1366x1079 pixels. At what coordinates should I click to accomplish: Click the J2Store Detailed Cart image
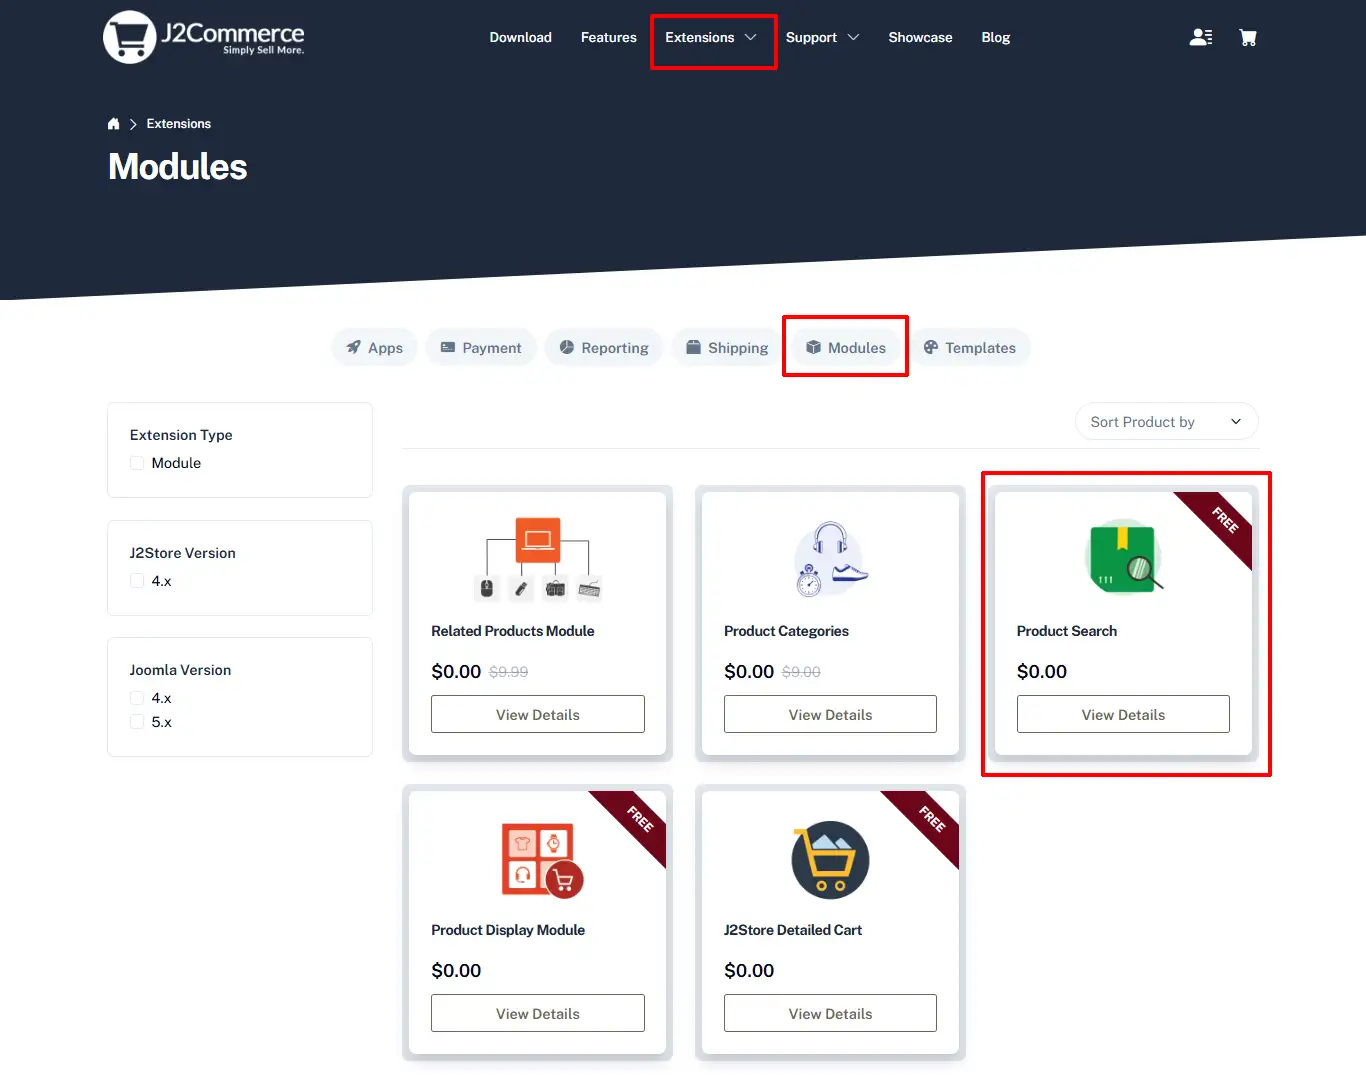pyautogui.click(x=830, y=860)
